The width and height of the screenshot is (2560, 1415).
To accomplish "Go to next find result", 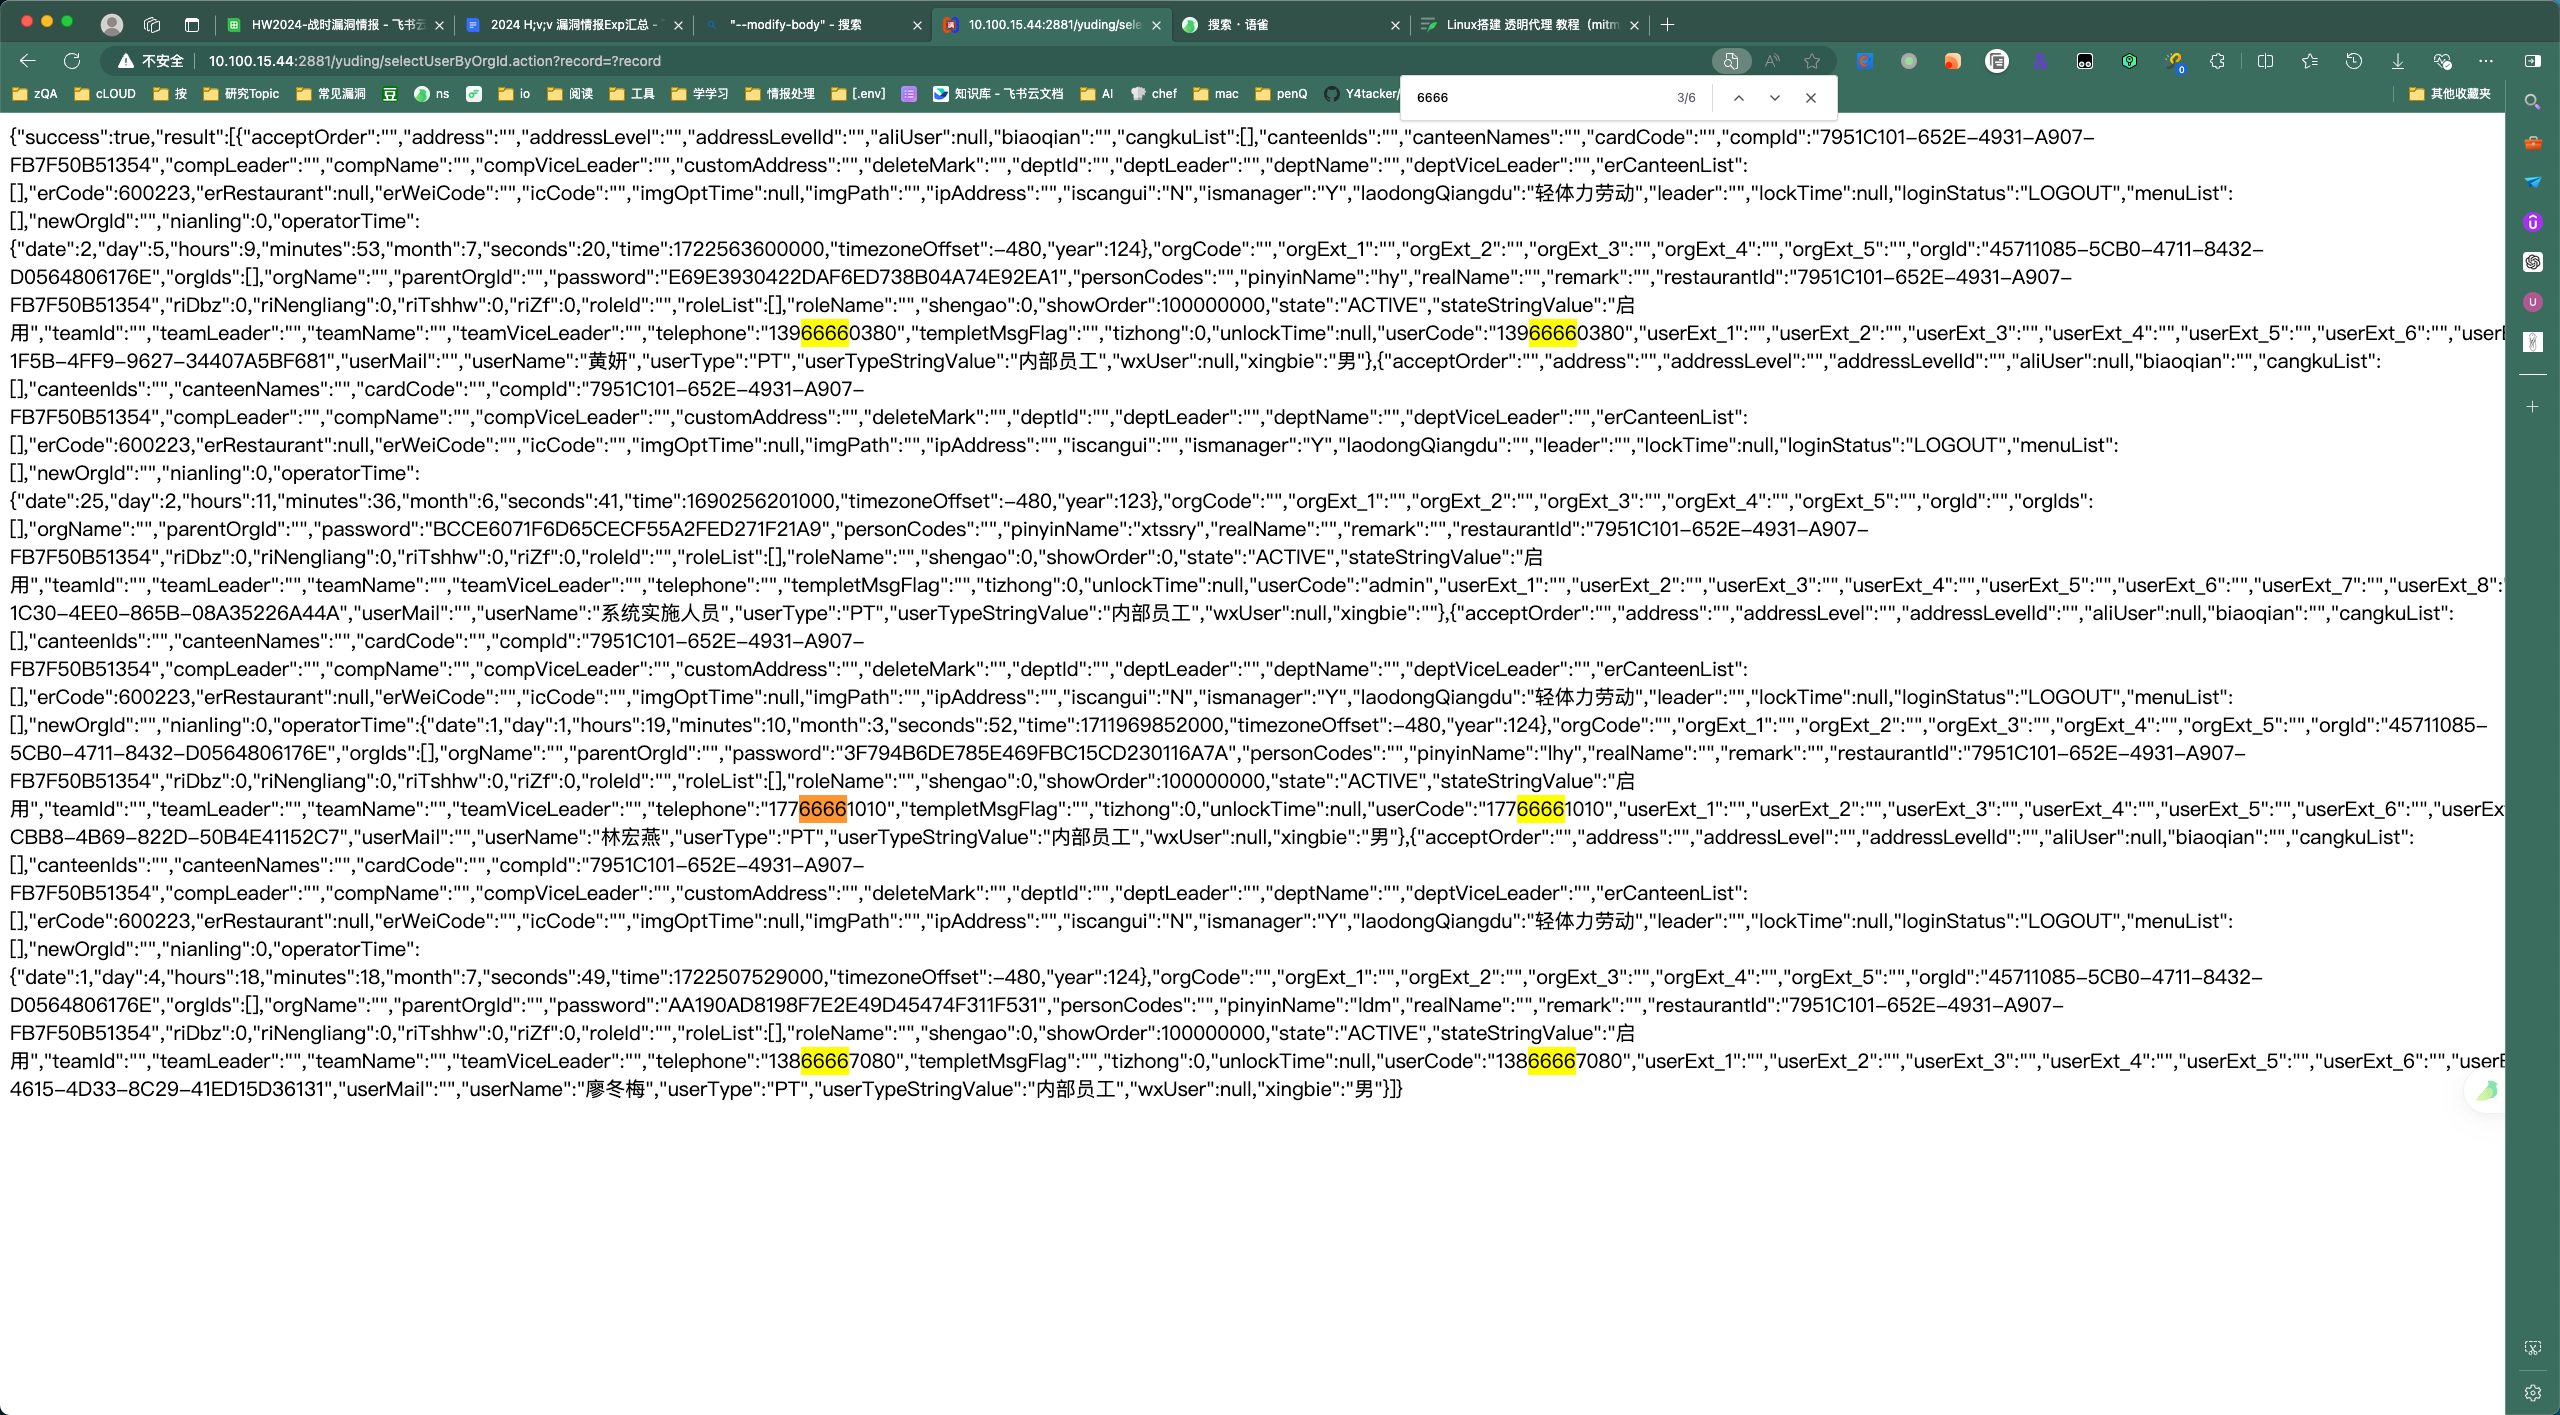I will [1775, 98].
